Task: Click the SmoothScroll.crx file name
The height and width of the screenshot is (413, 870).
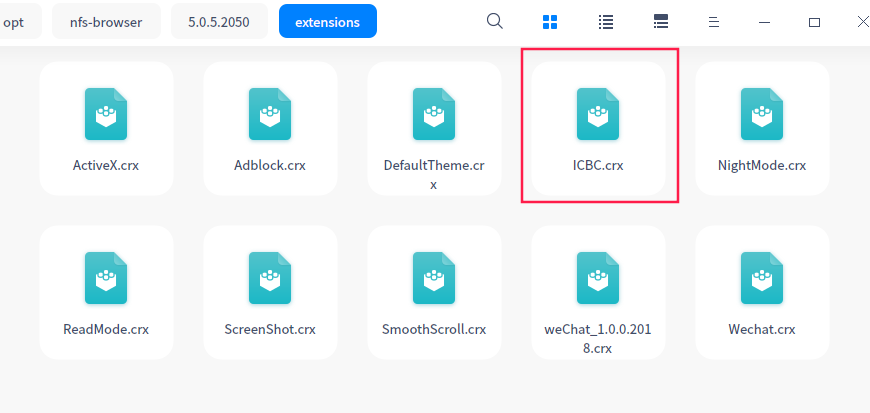Action: click(x=434, y=329)
